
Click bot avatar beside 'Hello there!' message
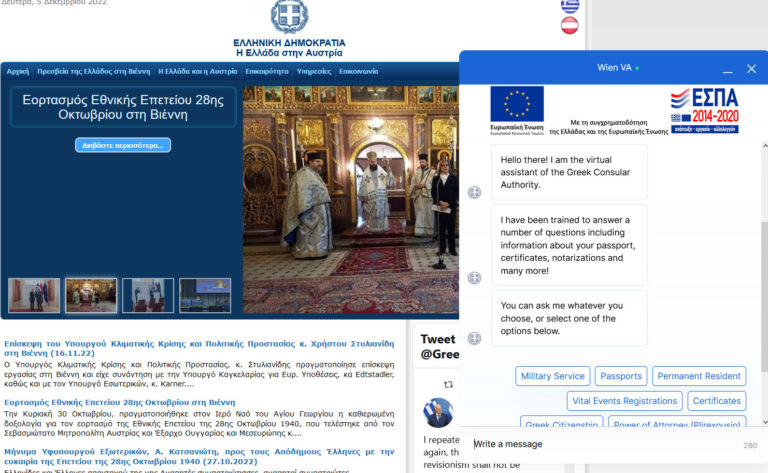point(474,192)
